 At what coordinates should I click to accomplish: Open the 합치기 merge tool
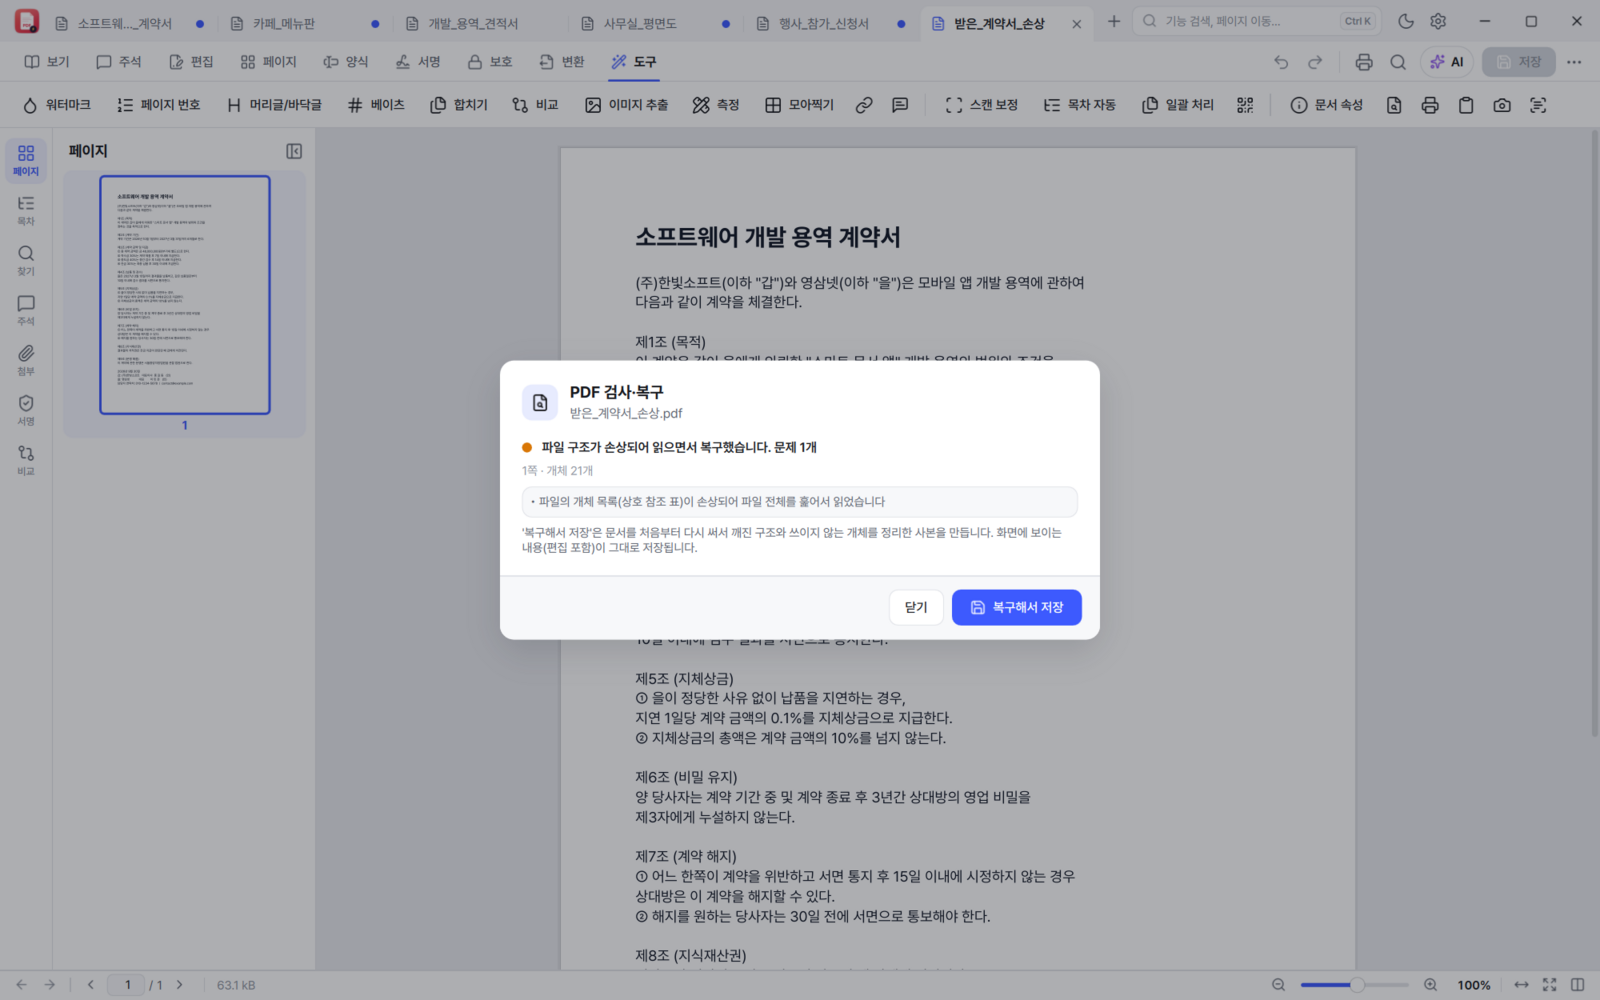[x=459, y=105]
